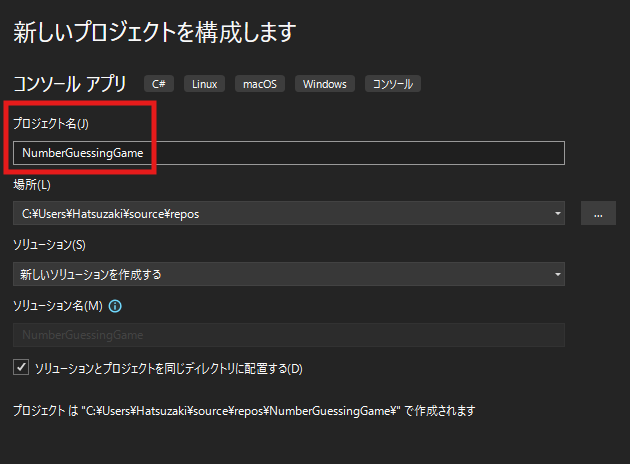The height and width of the screenshot is (464, 630).
Task: Click the location path C:¥Users¥Hatsuzaki¥source¥repos
Action: click(110, 214)
